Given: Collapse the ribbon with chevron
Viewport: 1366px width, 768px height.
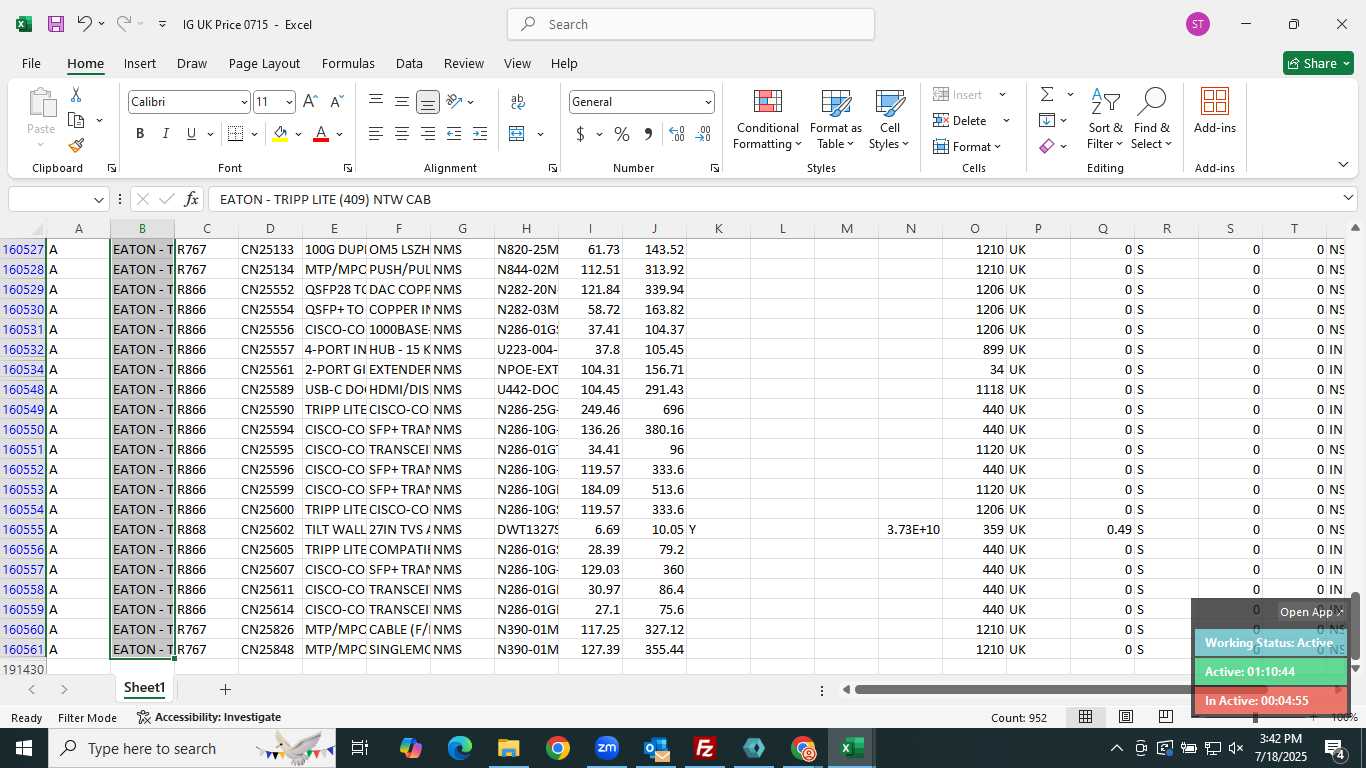Looking at the screenshot, I should 1343,165.
